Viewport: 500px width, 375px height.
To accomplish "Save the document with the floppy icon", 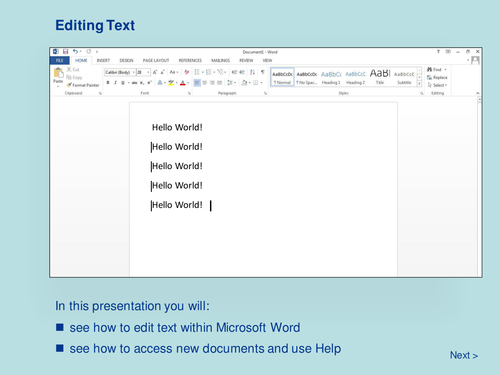I will [x=65, y=52].
